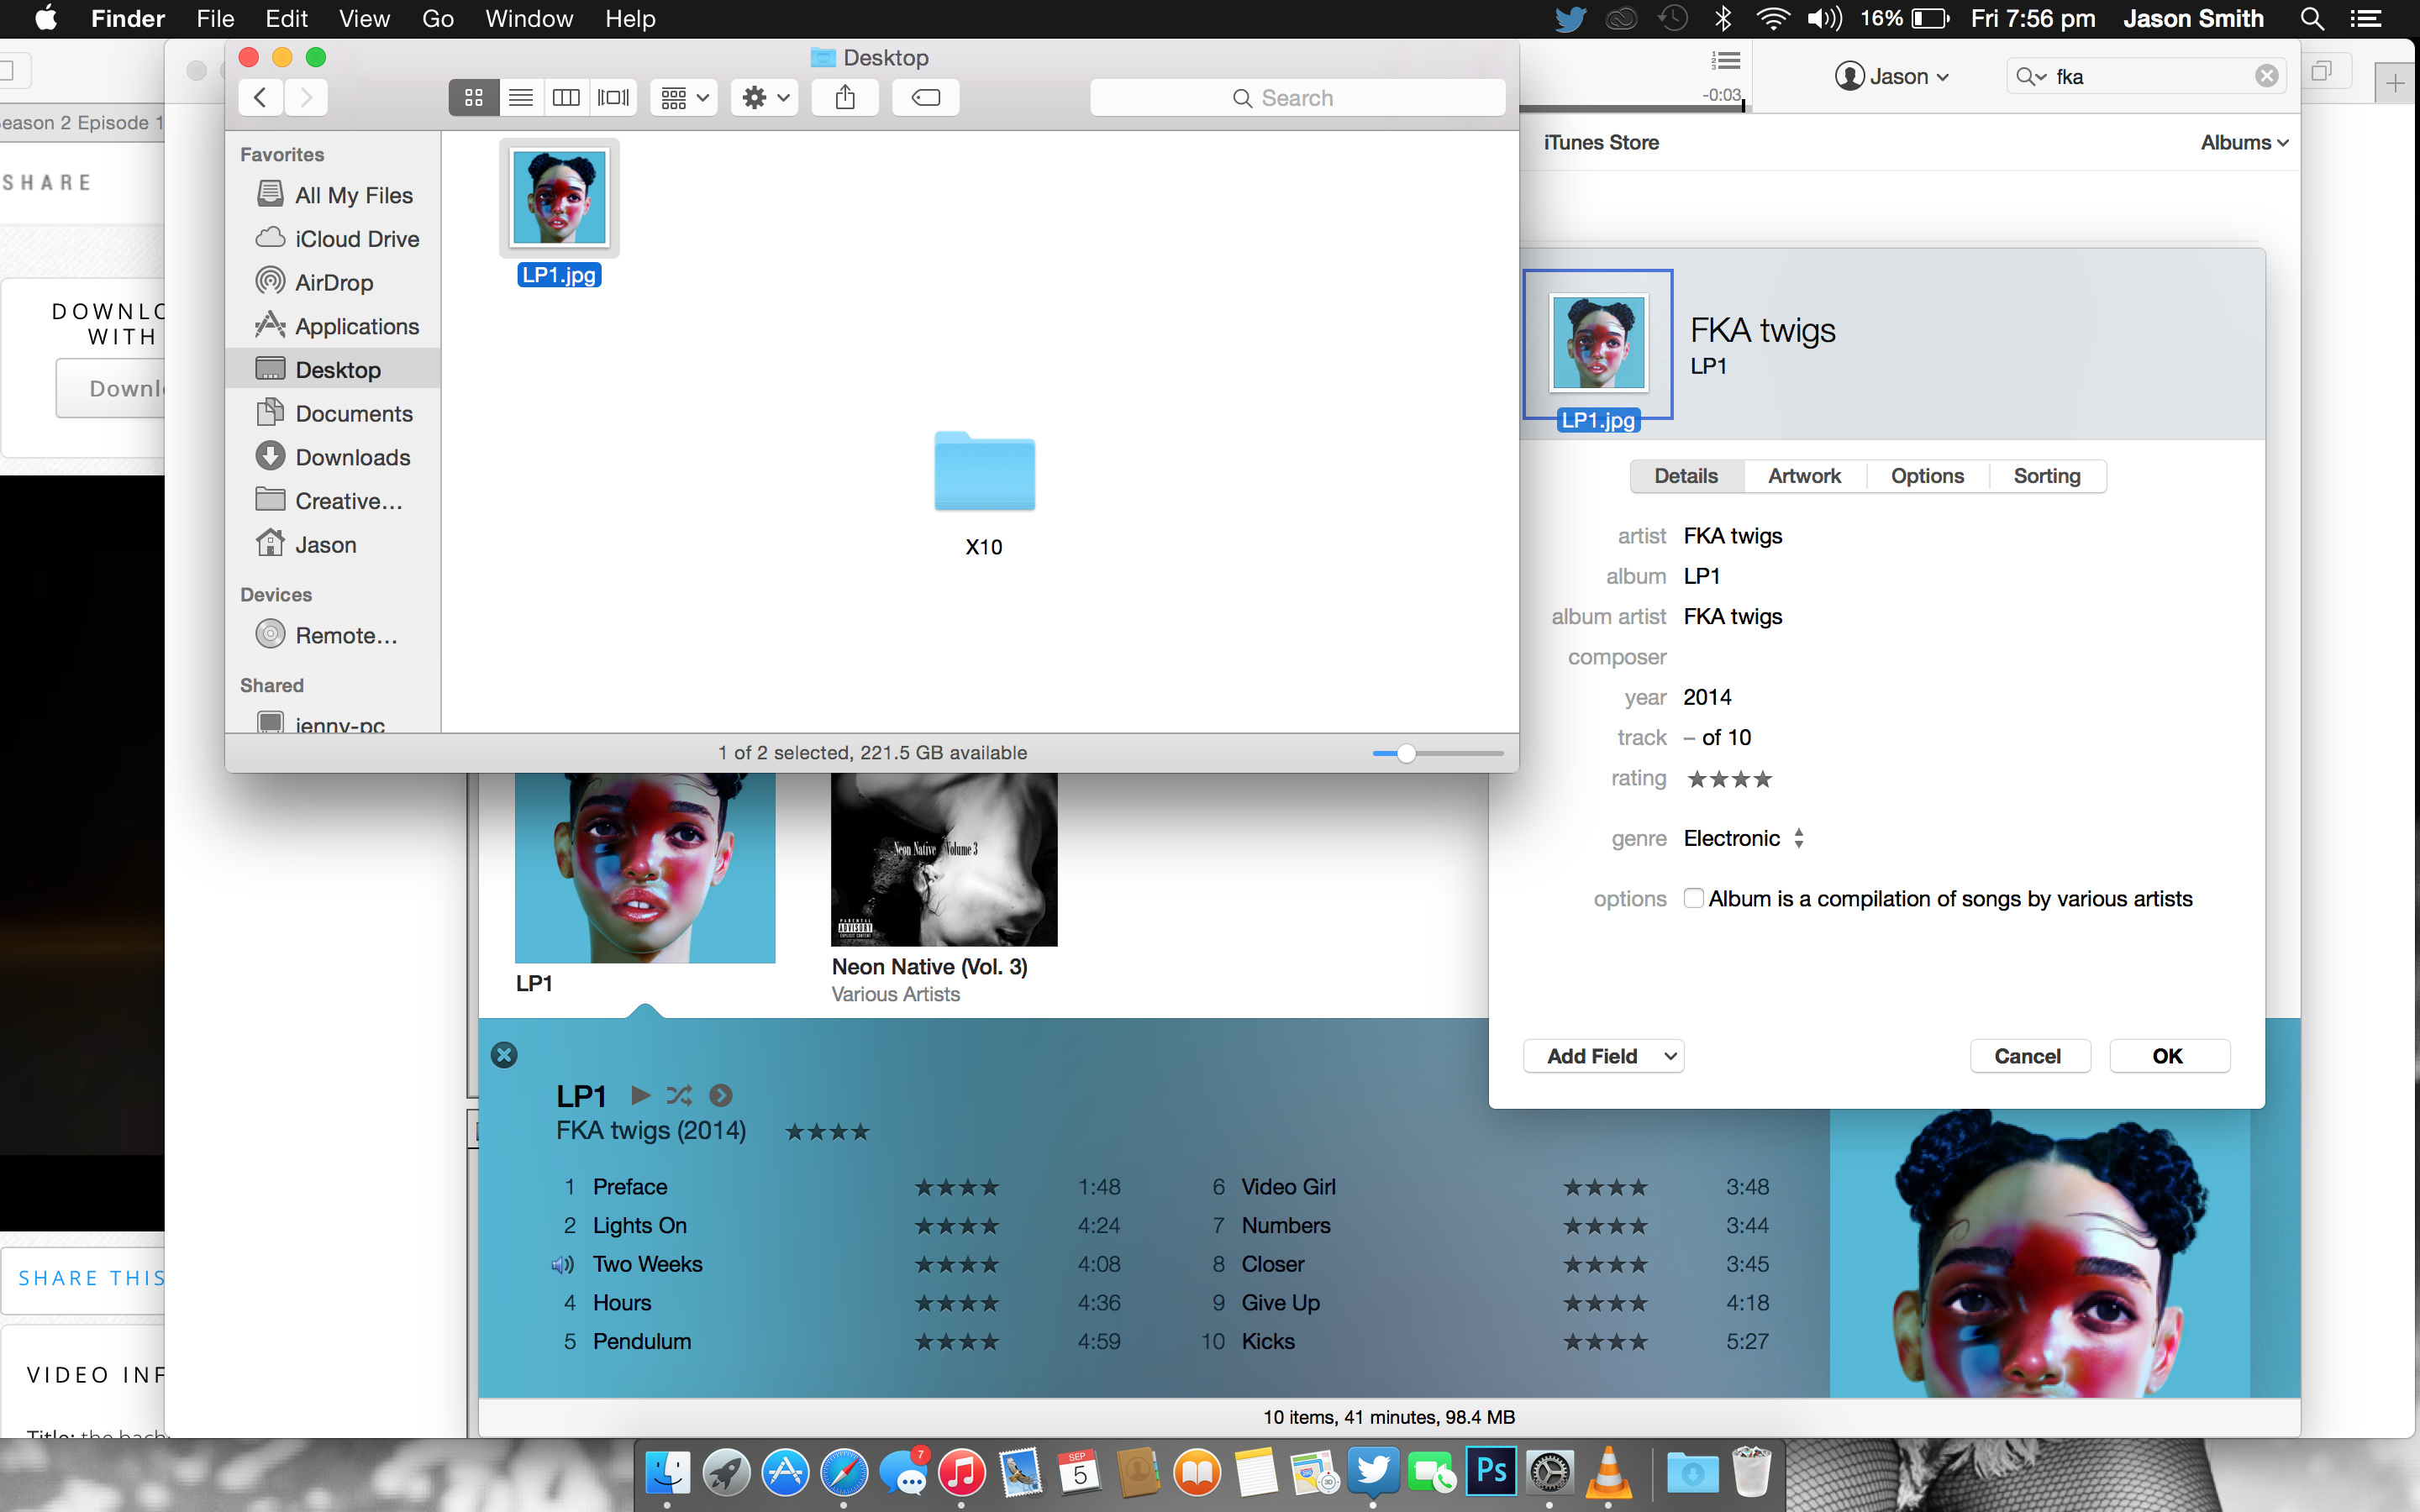Open App Store from the Dock
Screen dimensions: 2420x1512
(785, 1473)
